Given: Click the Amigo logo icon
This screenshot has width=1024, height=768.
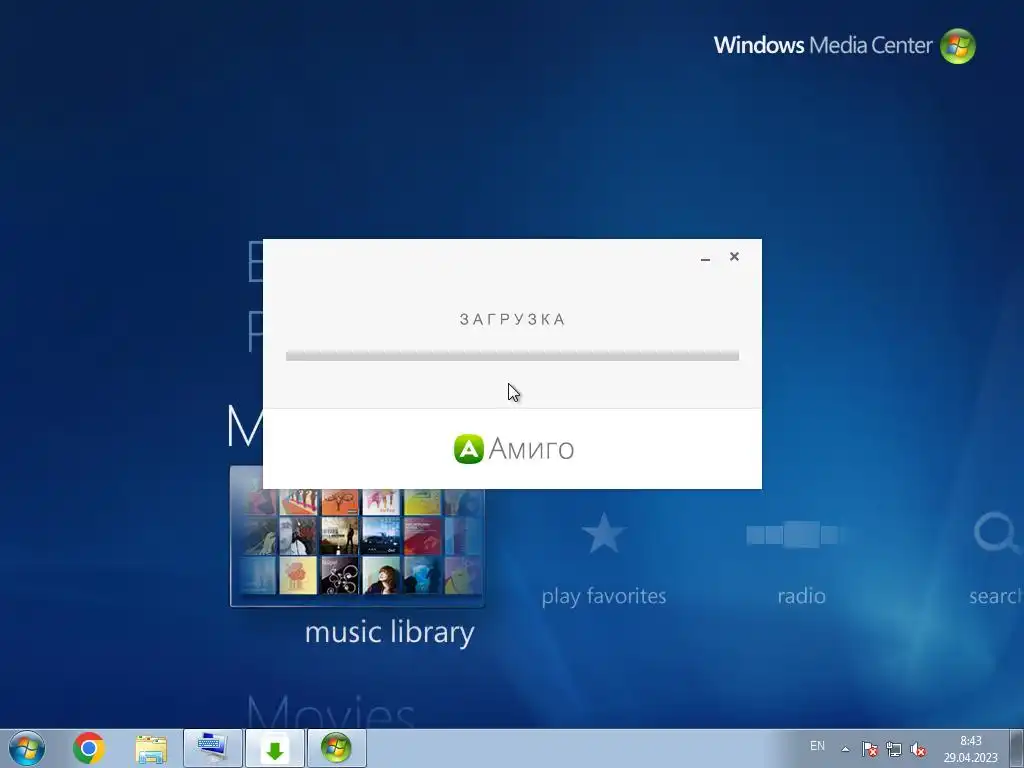Looking at the screenshot, I should click(x=468, y=449).
